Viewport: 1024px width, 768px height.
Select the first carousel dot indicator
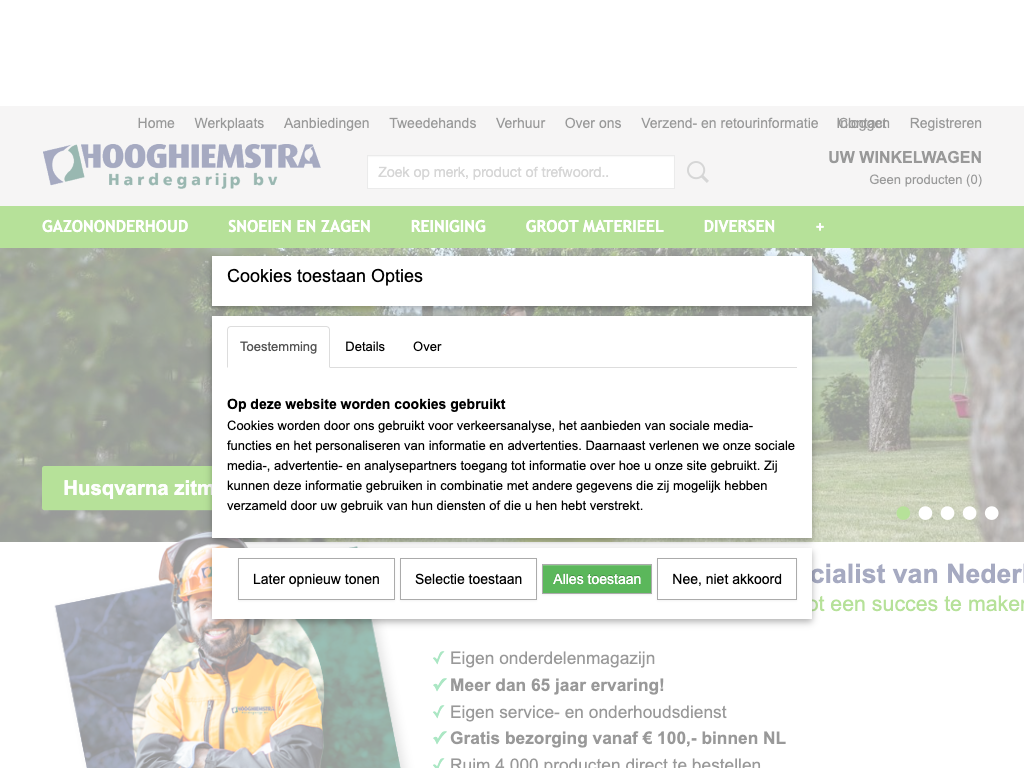(904, 513)
